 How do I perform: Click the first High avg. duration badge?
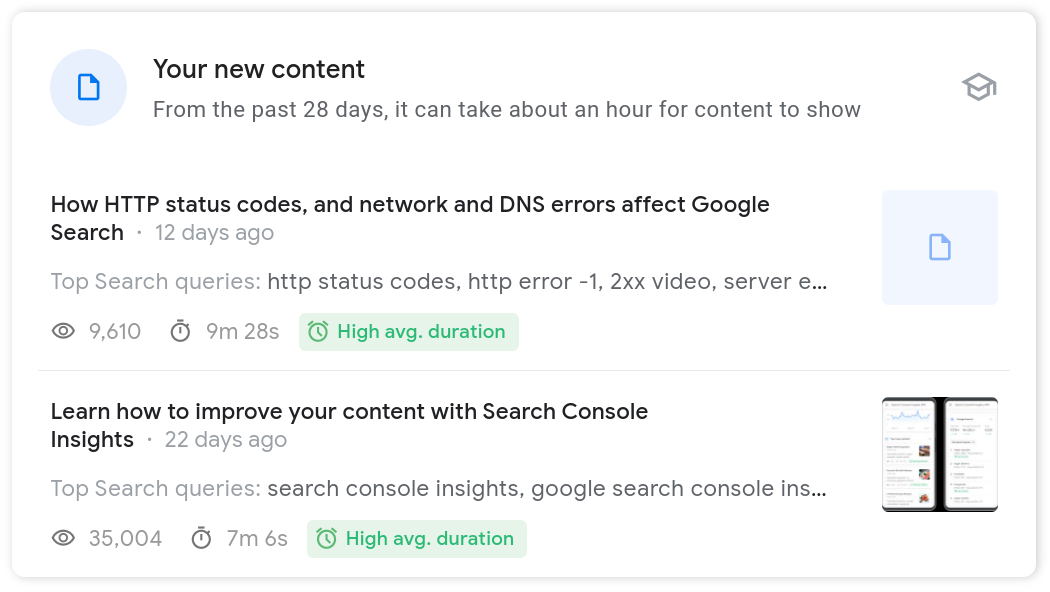tap(409, 331)
